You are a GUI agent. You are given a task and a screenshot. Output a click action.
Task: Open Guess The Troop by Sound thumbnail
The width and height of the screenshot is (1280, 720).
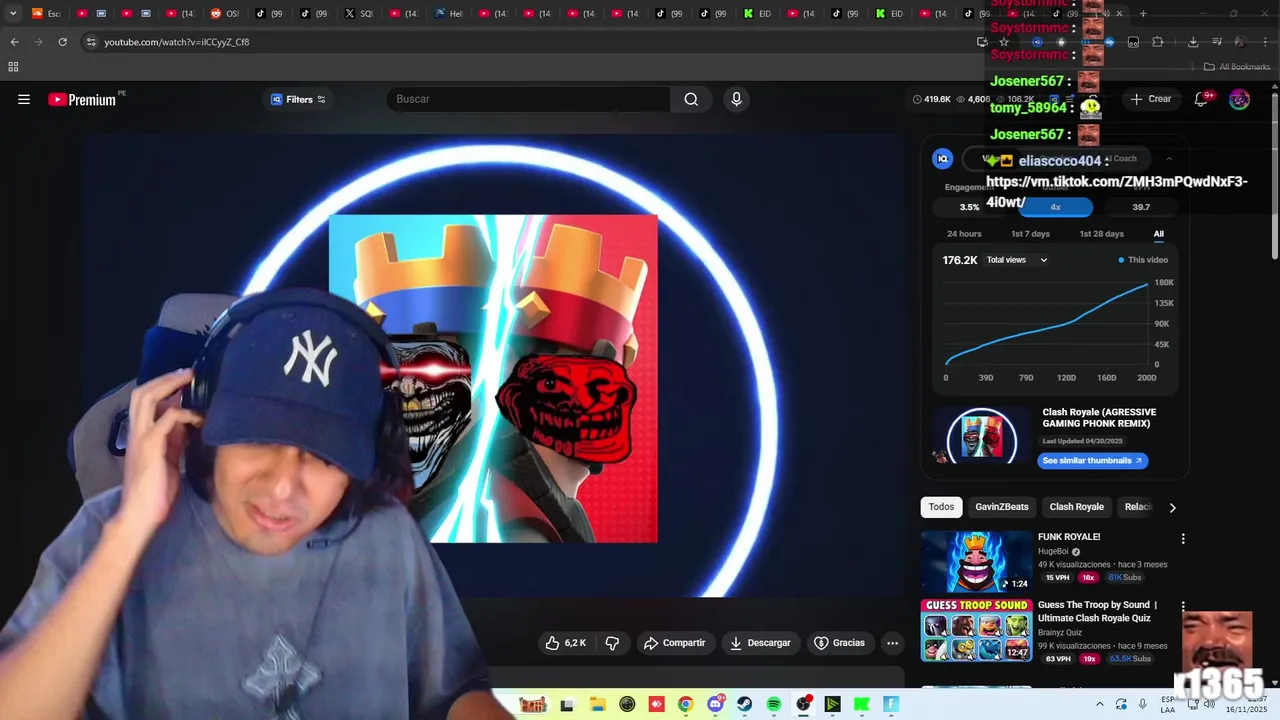976,630
